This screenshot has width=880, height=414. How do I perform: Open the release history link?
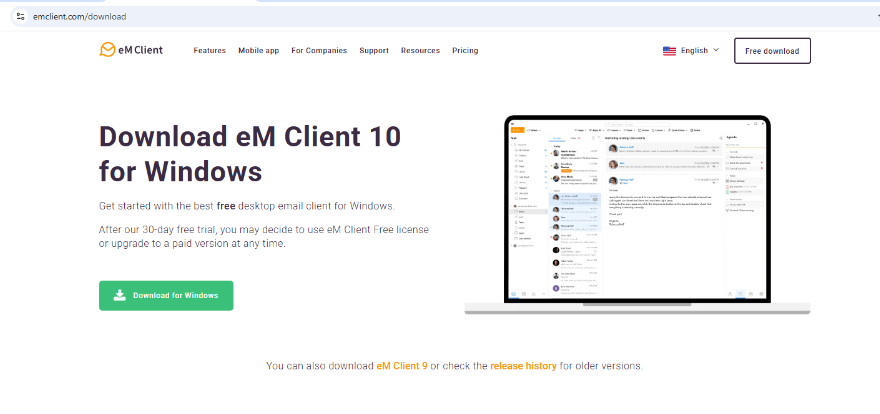(523, 366)
